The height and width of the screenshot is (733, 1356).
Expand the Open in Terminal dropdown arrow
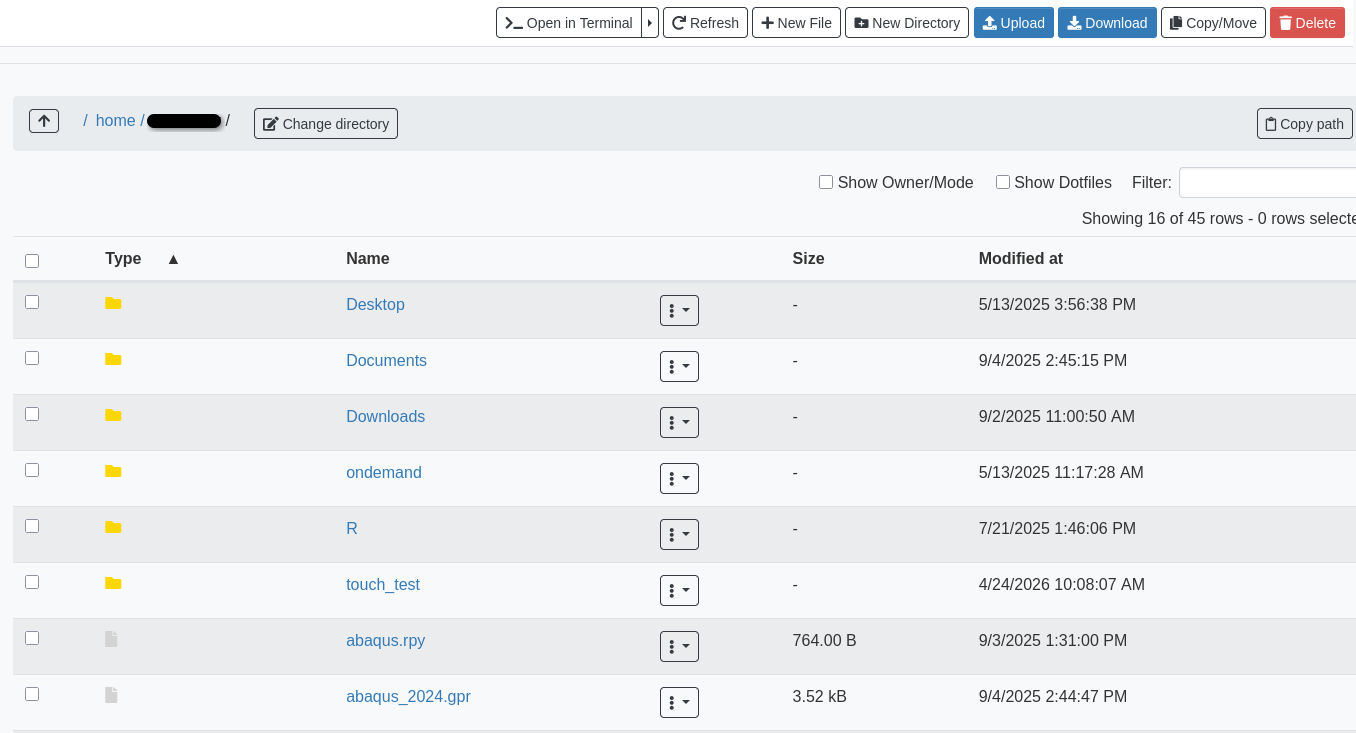click(650, 23)
